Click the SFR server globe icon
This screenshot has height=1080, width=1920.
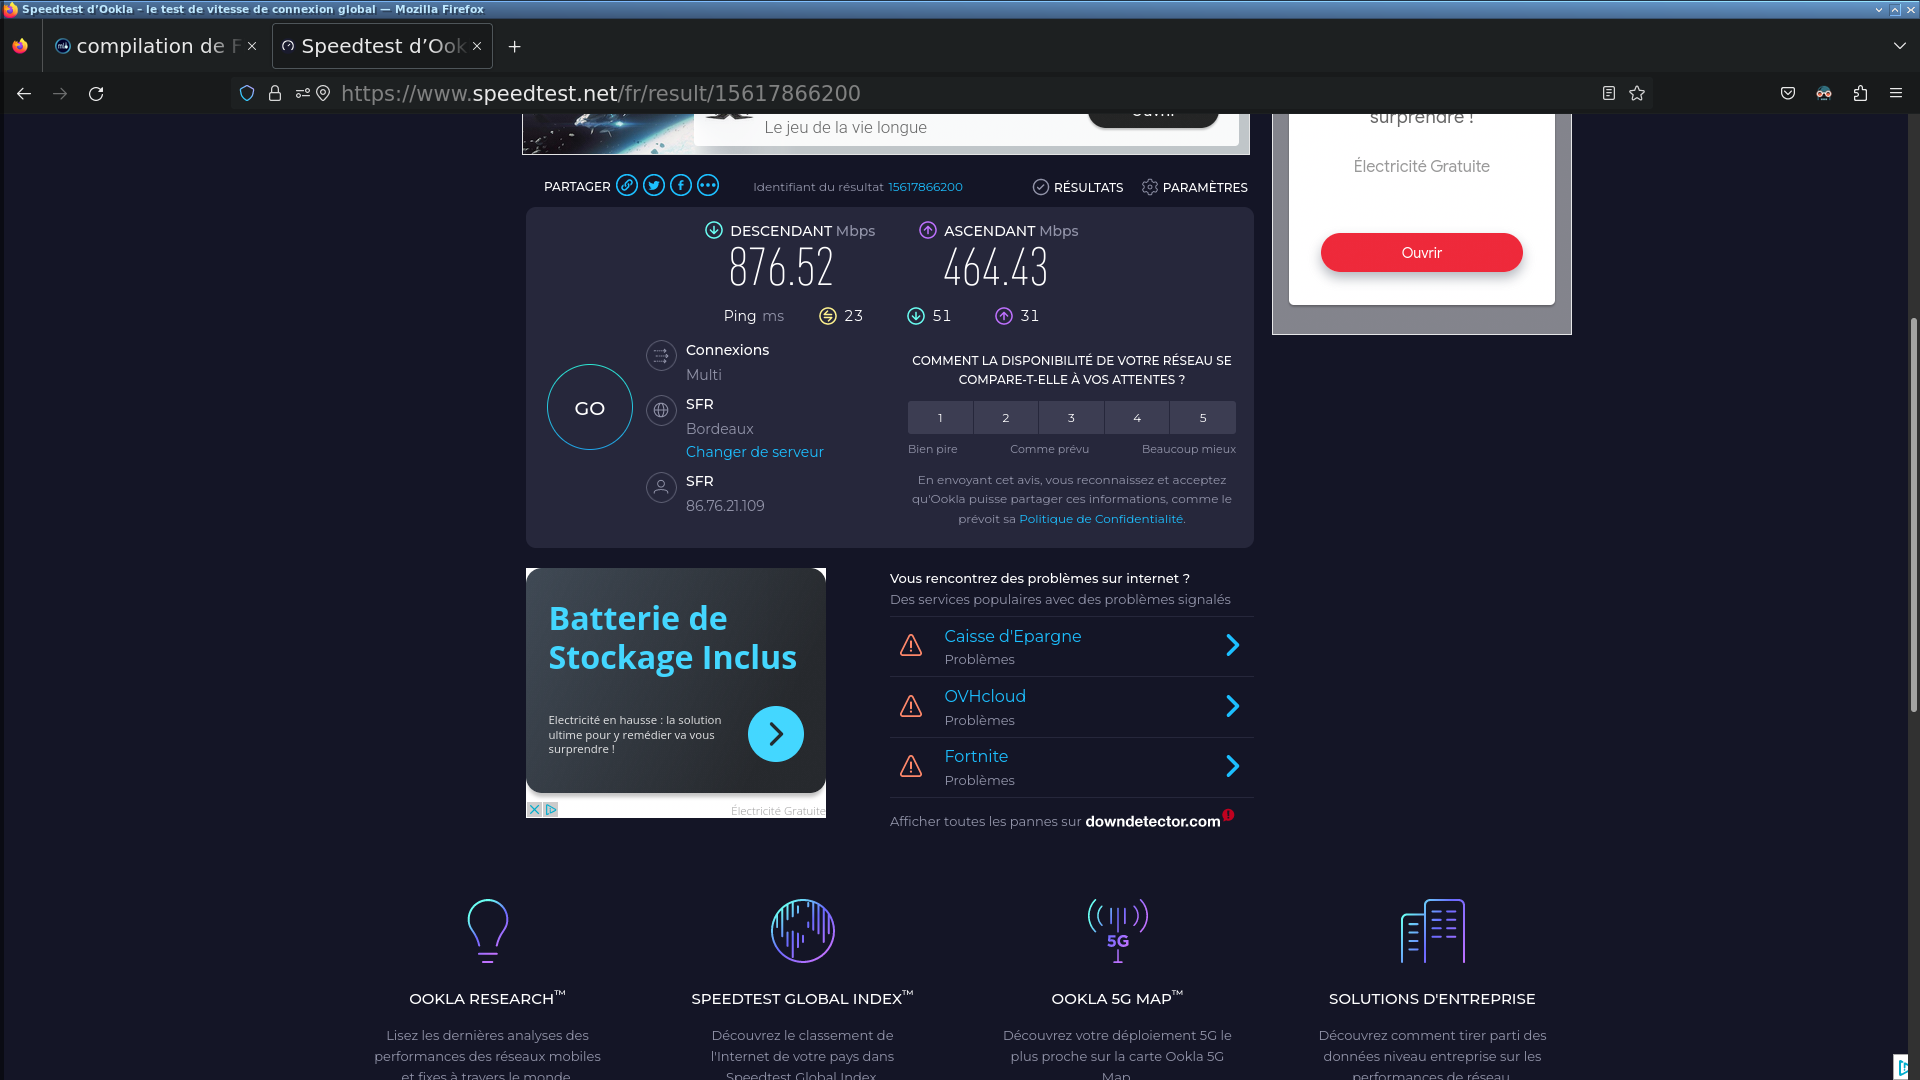coord(661,410)
